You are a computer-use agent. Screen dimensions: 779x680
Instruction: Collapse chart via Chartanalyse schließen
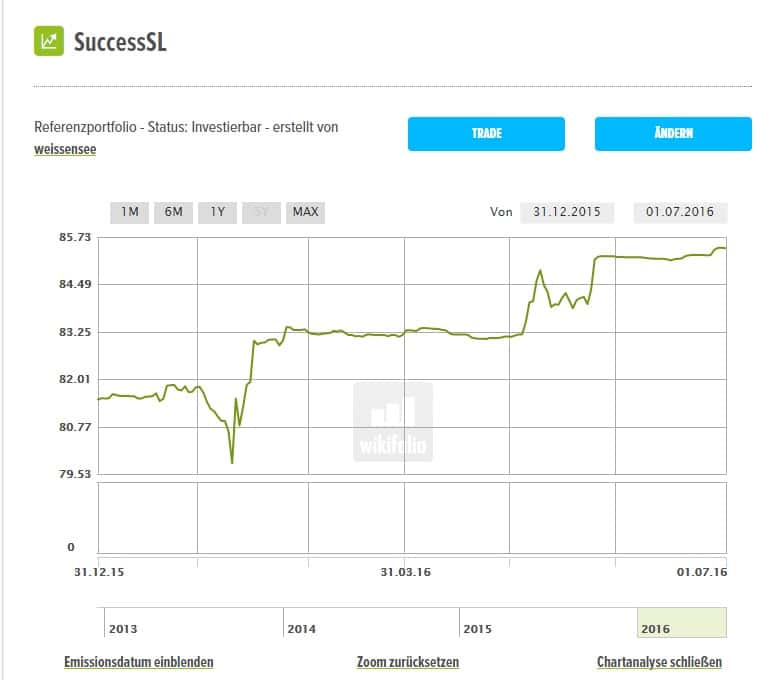(x=659, y=662)
